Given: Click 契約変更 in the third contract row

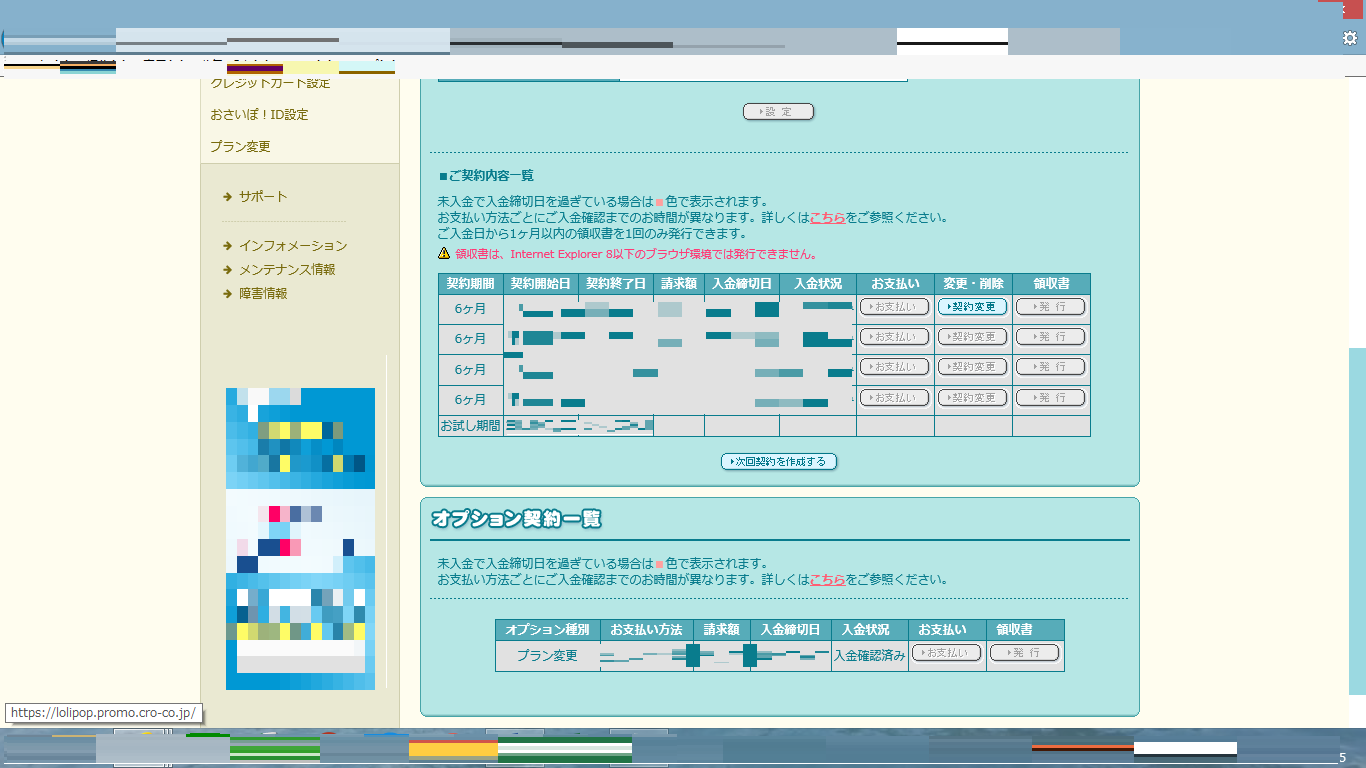Looking at the screenshot, I should click(972, 367).
